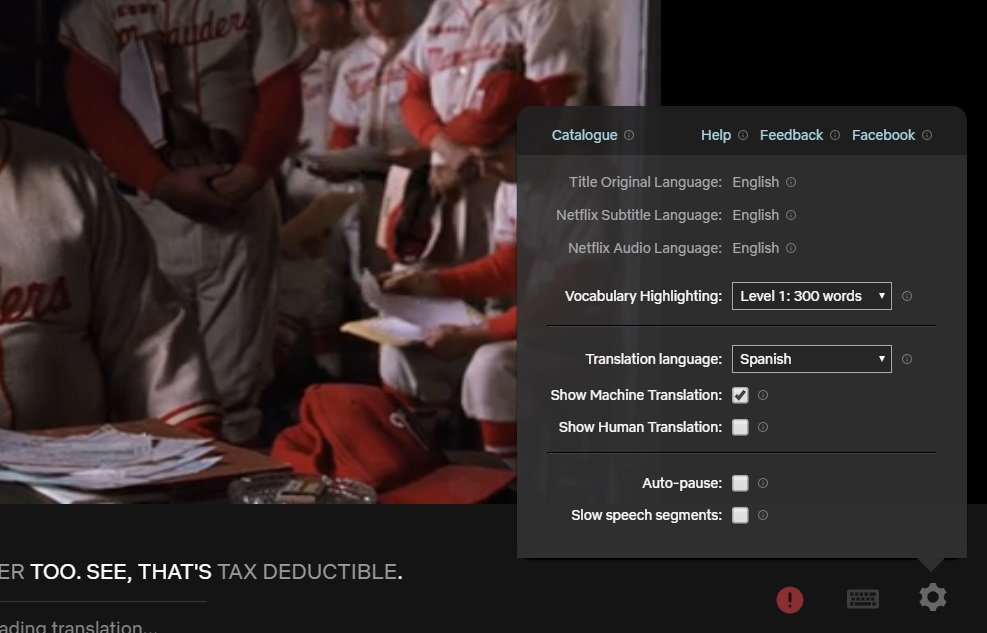The height and width of the screenshot is (633, 987).
Task: Click the Help link
Action: (715, 135)
